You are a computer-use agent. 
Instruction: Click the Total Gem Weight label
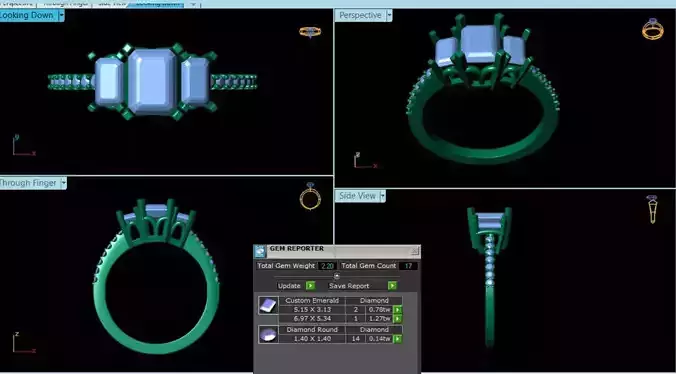[x=286, y=266]
